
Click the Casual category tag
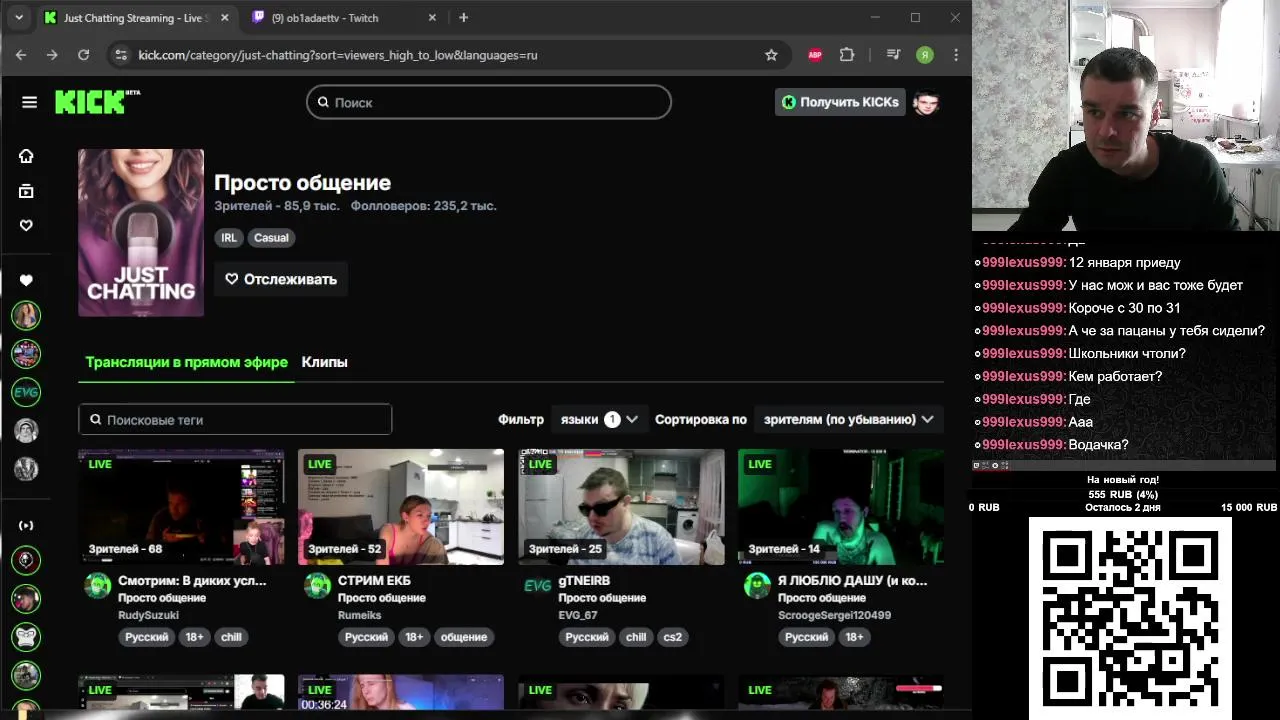[271, 238]
